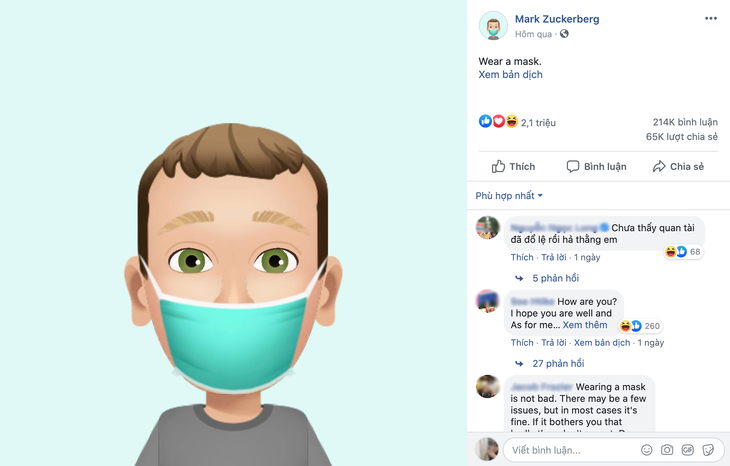Click Thích under the first comment
730x466 pixels.
pyautogui.click(x=522, y=257)
